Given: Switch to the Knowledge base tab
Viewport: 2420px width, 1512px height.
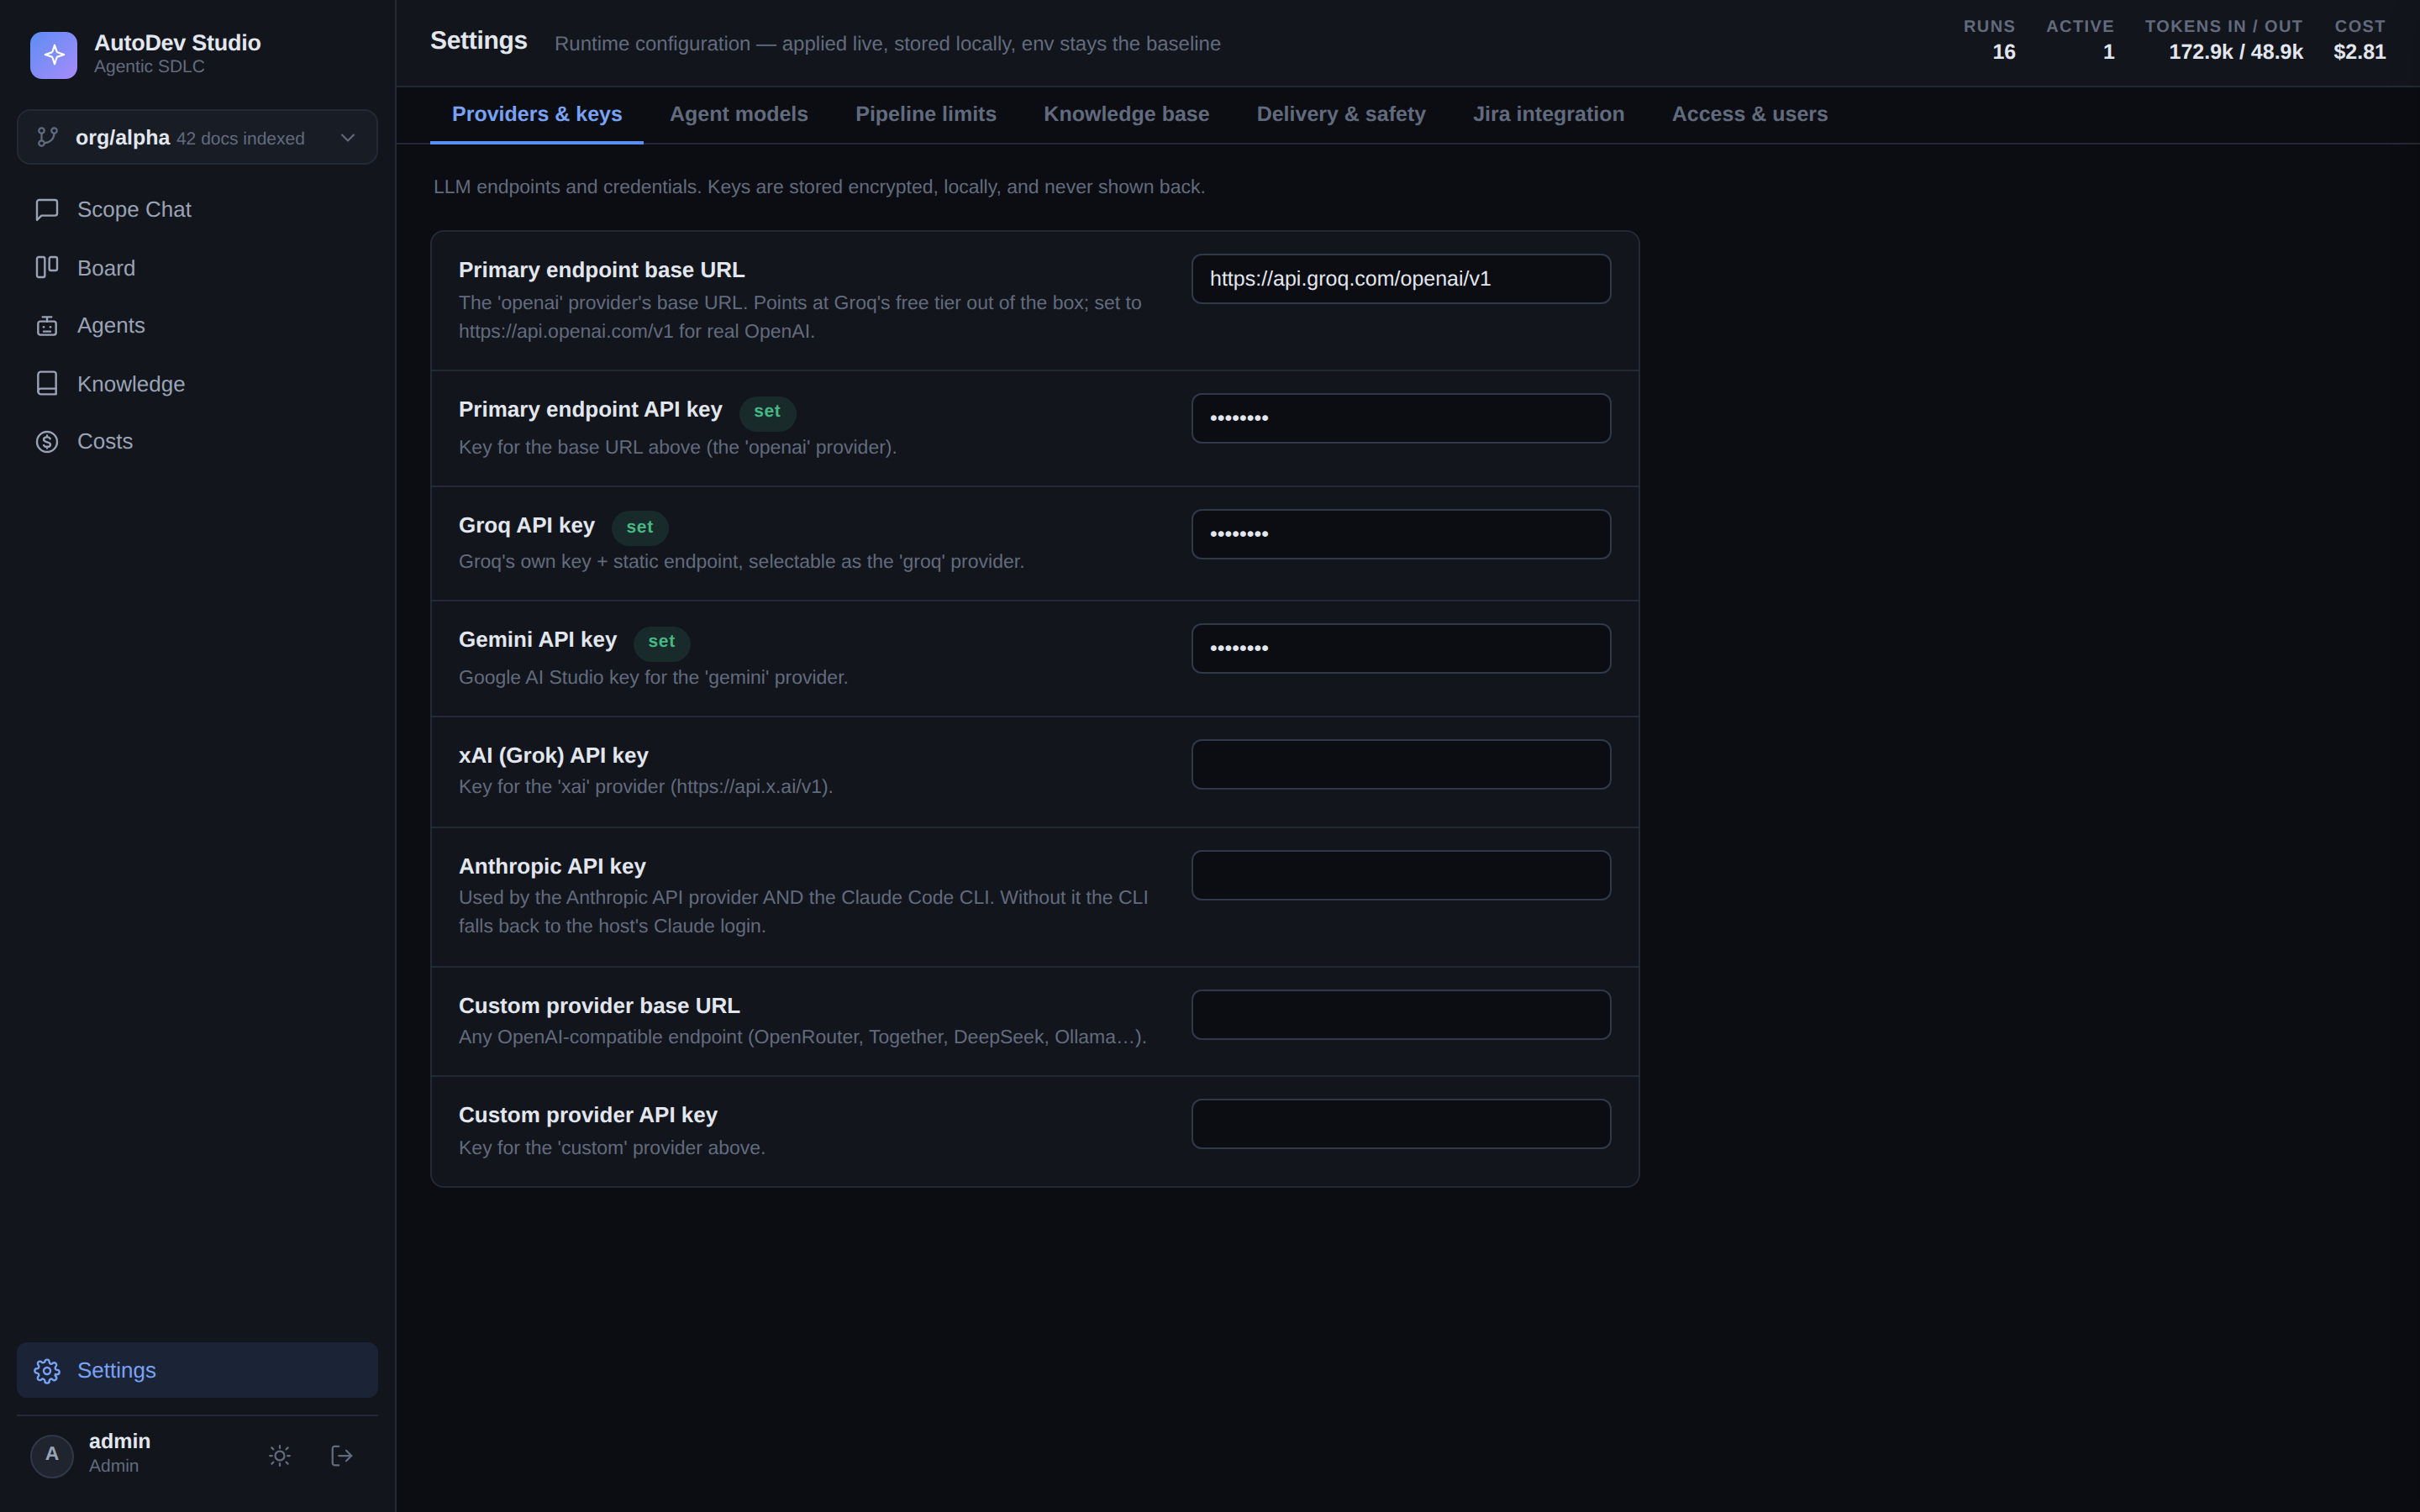Looking at the screenshot, I should click(1127, 115).
